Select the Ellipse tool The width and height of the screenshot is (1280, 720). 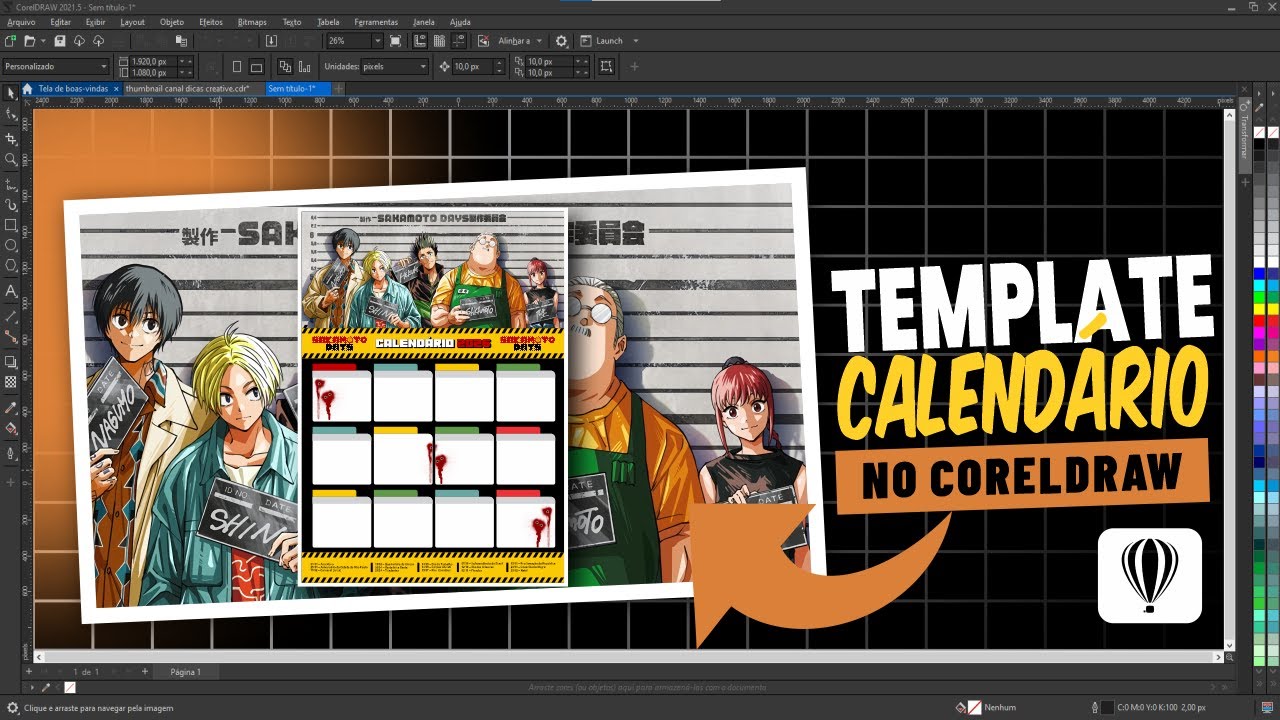click(11, 245)
